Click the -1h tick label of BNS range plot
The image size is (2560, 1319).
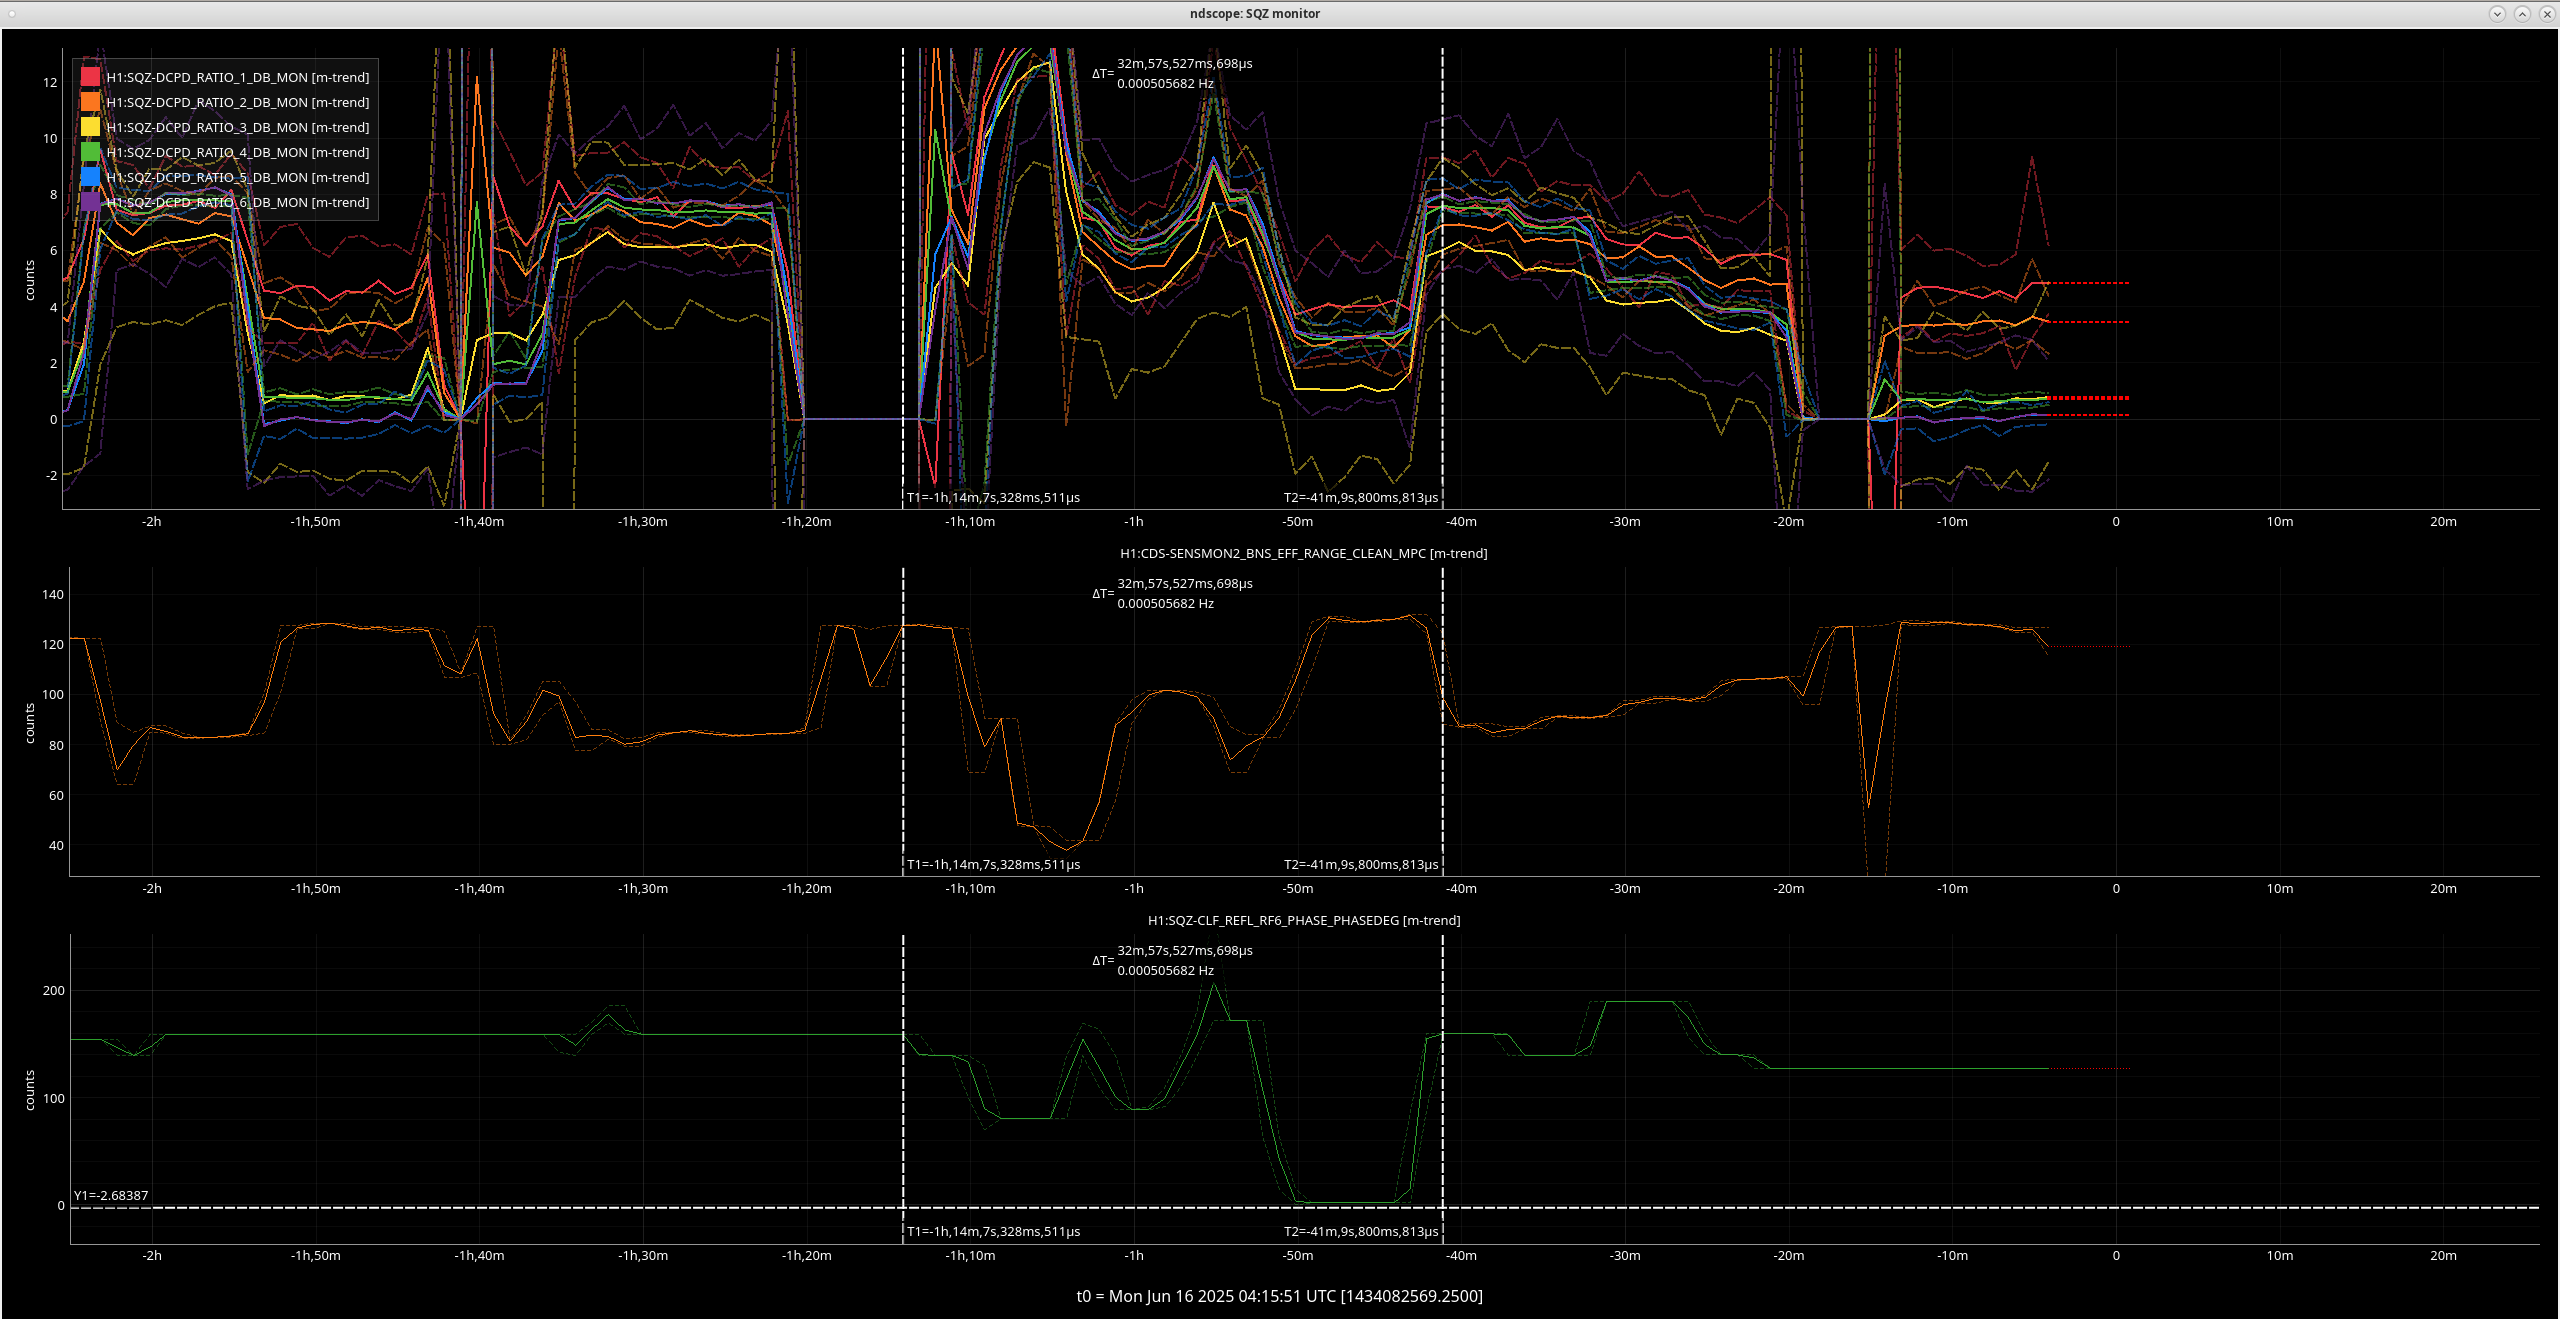1133,888
